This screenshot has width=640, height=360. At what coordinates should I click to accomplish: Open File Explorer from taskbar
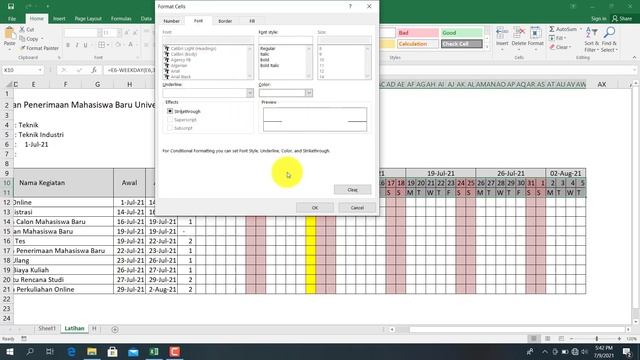click(92, 352)
